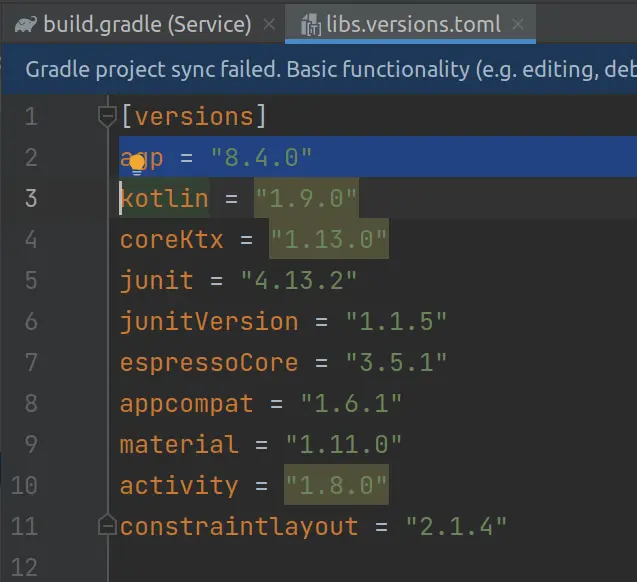Click the junitVersion value "1.1.5"
Screen dimensions: 637x582
tap(396, 321)
